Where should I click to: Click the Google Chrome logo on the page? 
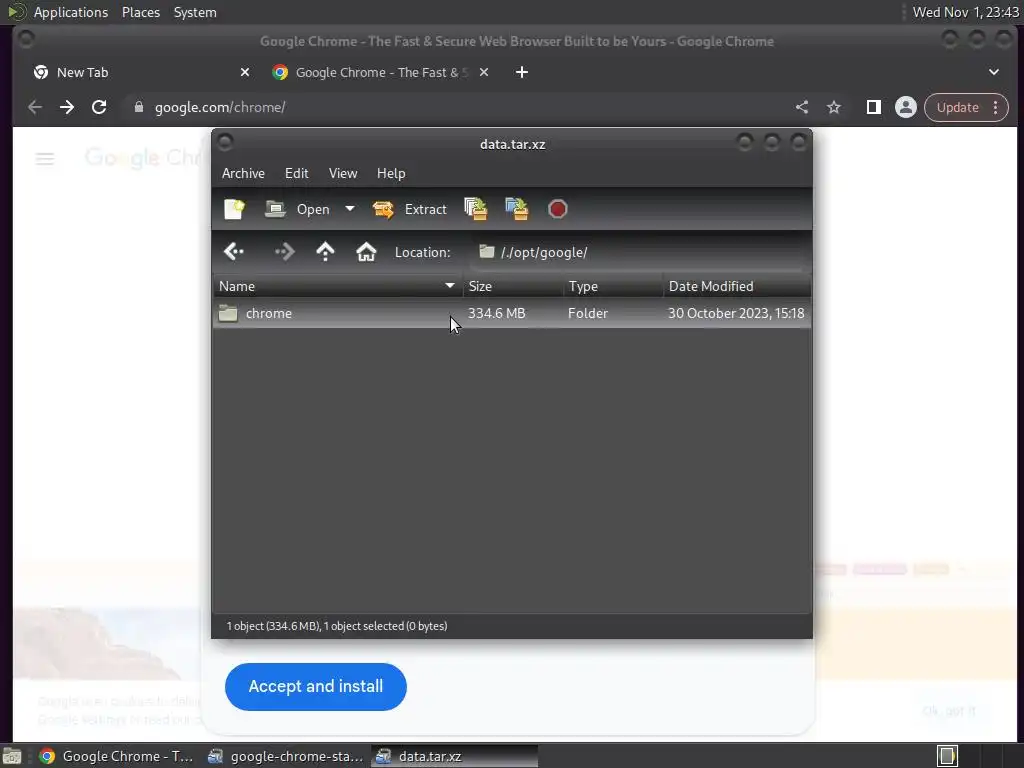[x=142, y=158]
